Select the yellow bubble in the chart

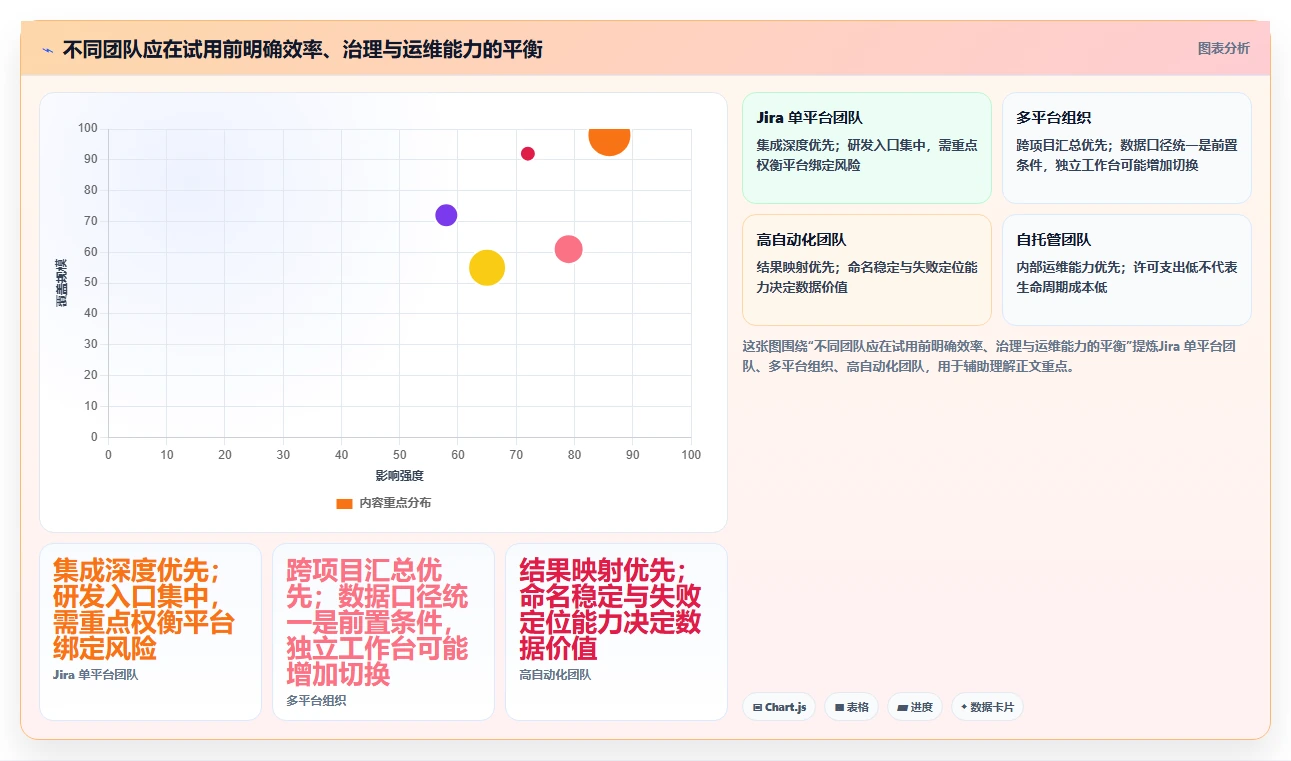coord(487,267)
